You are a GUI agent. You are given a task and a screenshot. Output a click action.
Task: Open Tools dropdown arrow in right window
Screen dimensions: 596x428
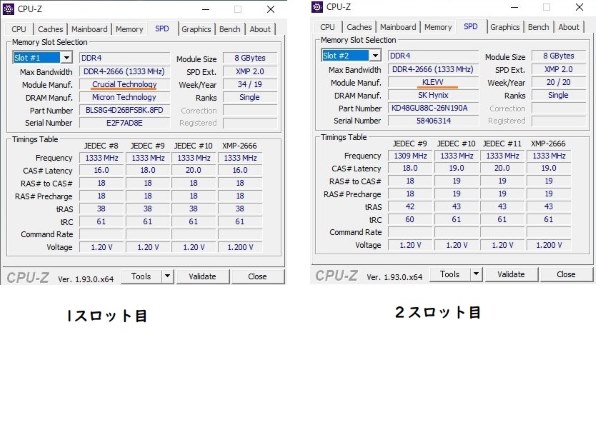pyautogui.click(x=476, y=274)
